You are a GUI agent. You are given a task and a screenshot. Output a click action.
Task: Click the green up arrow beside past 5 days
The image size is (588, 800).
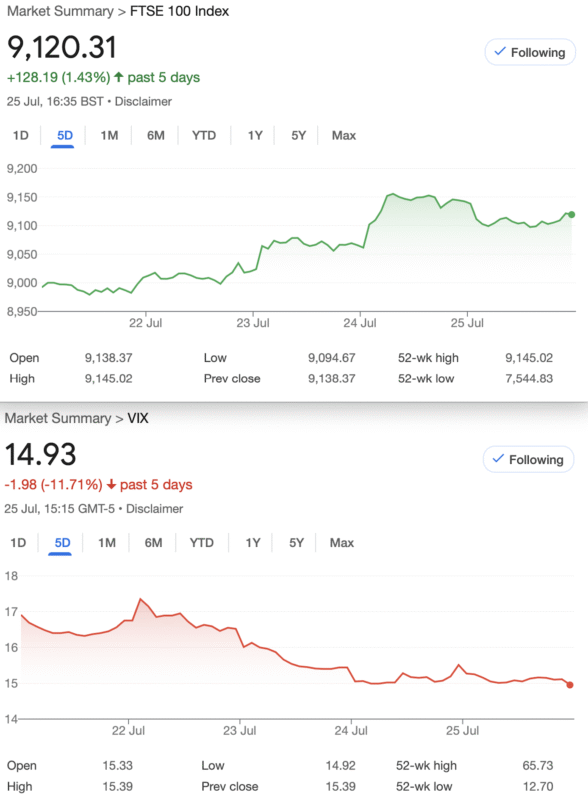pyautogui.click(x=118, y=77)
